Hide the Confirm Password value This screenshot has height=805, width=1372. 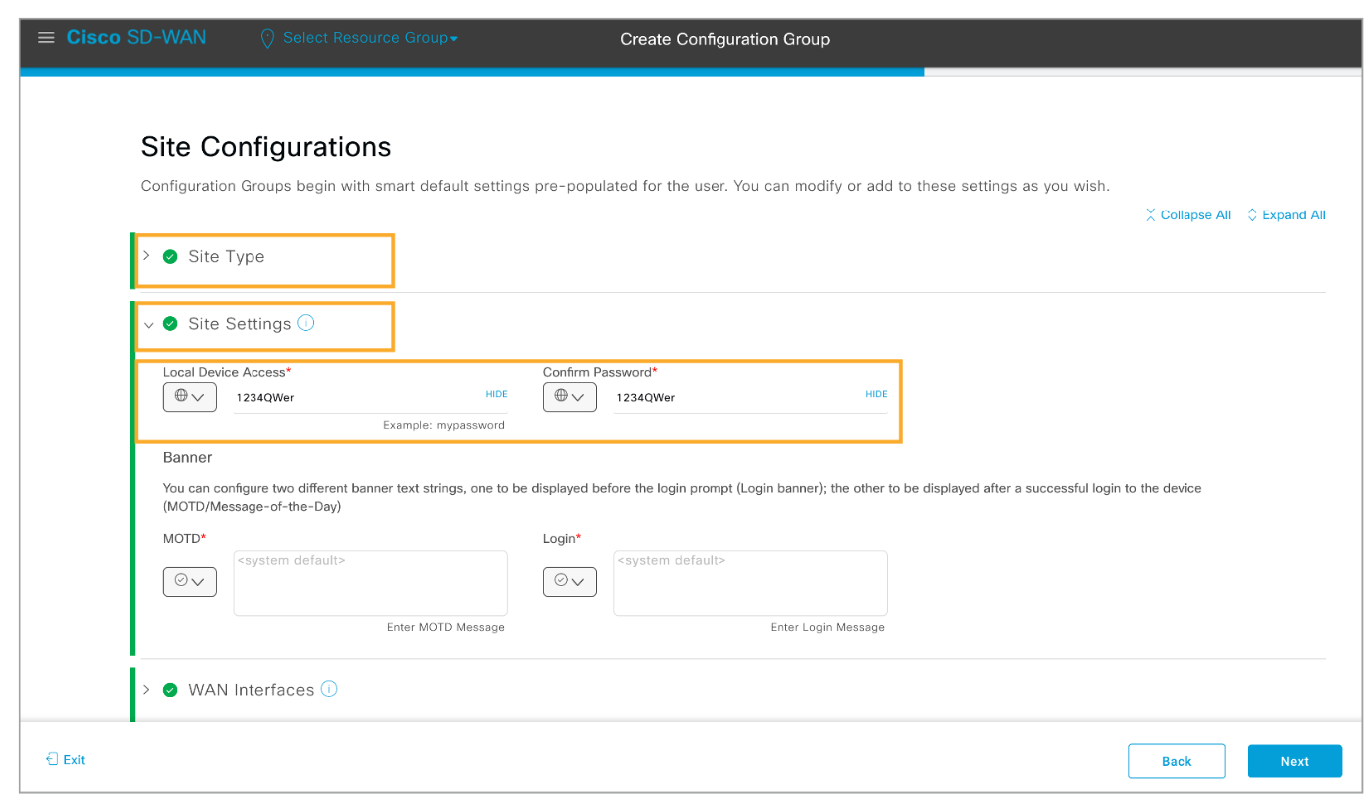point(876,394)
